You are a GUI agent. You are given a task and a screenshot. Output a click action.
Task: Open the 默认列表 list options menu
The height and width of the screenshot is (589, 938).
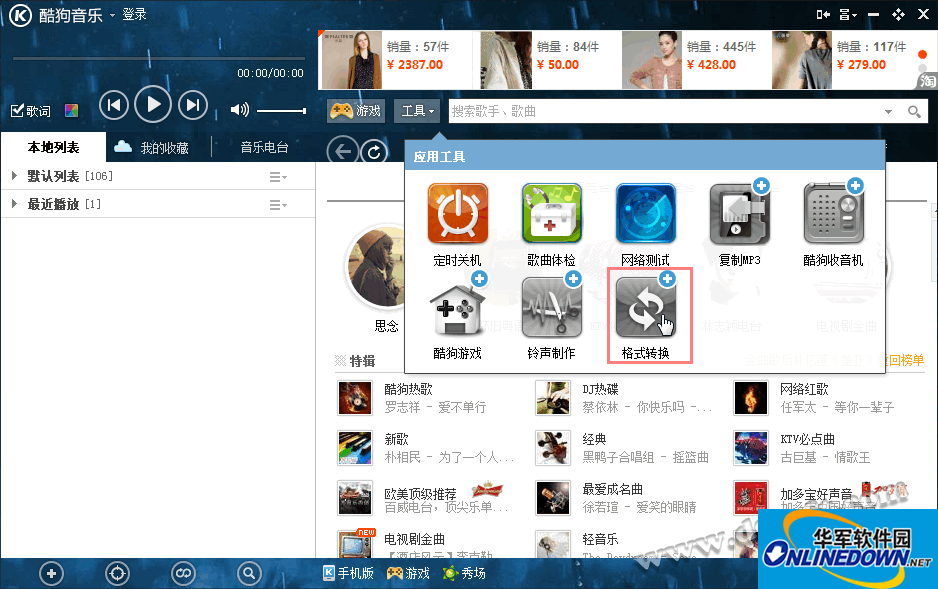(x=278, y=176)
